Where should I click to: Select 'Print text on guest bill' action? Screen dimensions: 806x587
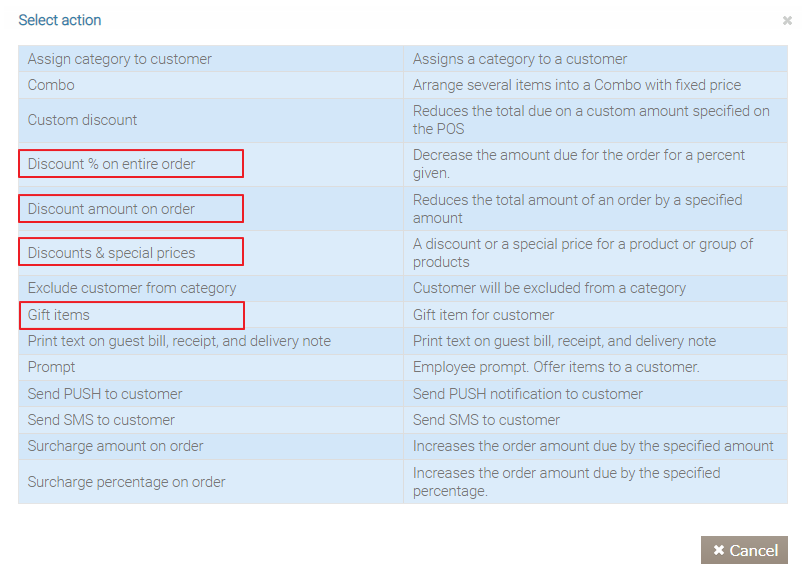coord(179,341)
